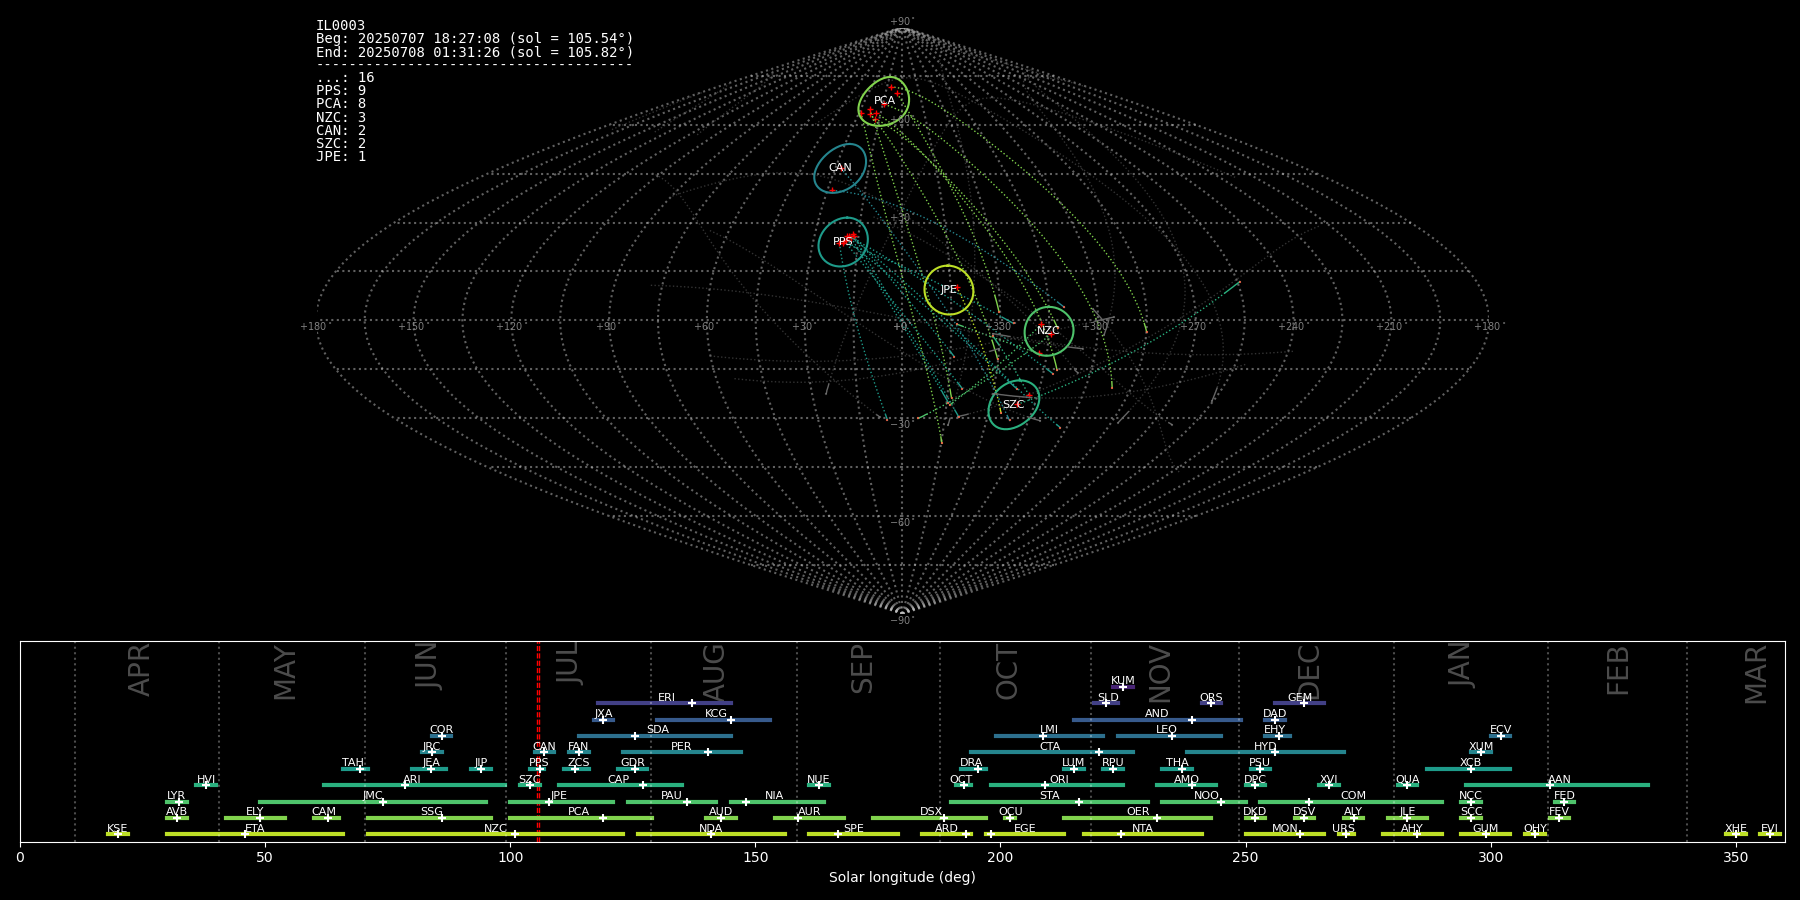
Task: Click the KUM shower bar at the timeline top
Action: click(x=1123, y=687)
